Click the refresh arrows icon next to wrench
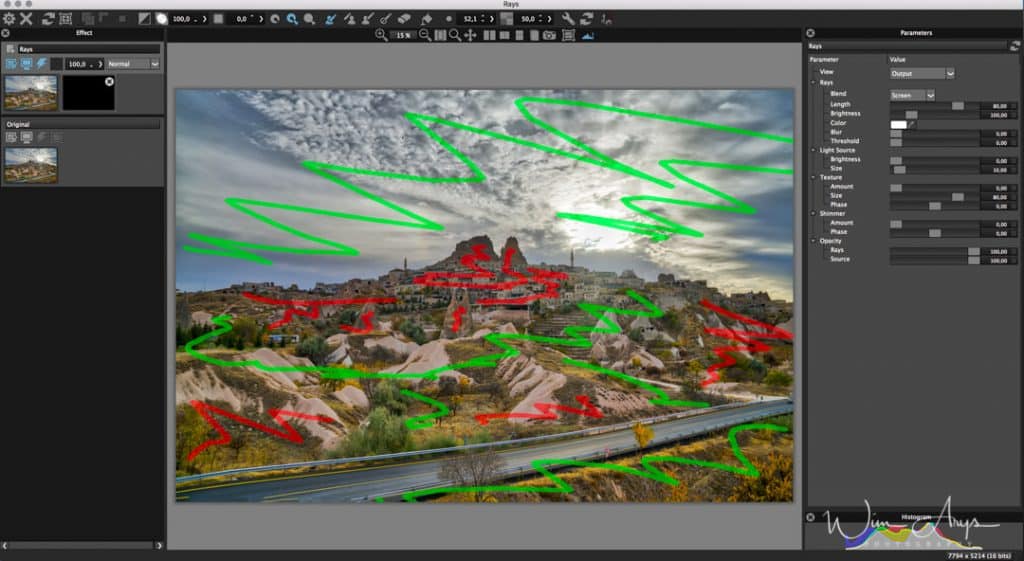This screenshot has height=561, width=1024. point(586,19)
